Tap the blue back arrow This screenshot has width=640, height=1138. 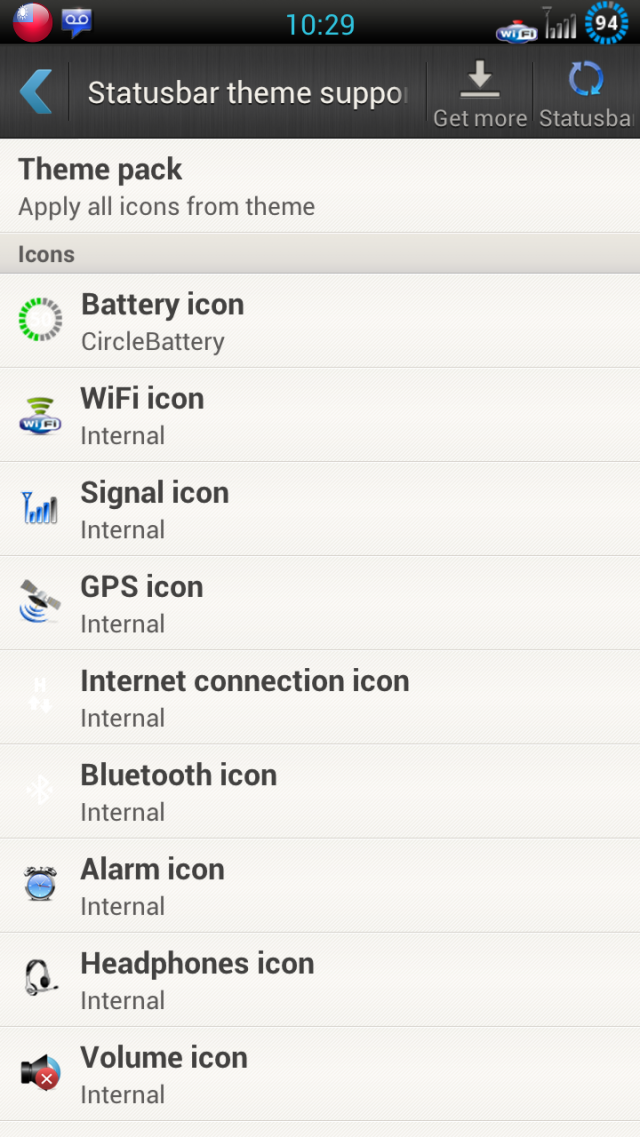[x=36, y=91]
